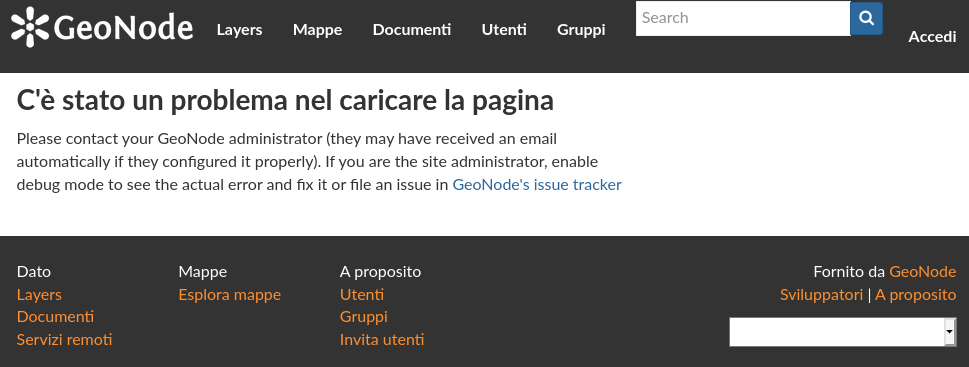Image resolution: width=969 pixels, height=367 pixels.
Task: Open the orange GeoNode footer link
Action: click(x=923, y=272)
